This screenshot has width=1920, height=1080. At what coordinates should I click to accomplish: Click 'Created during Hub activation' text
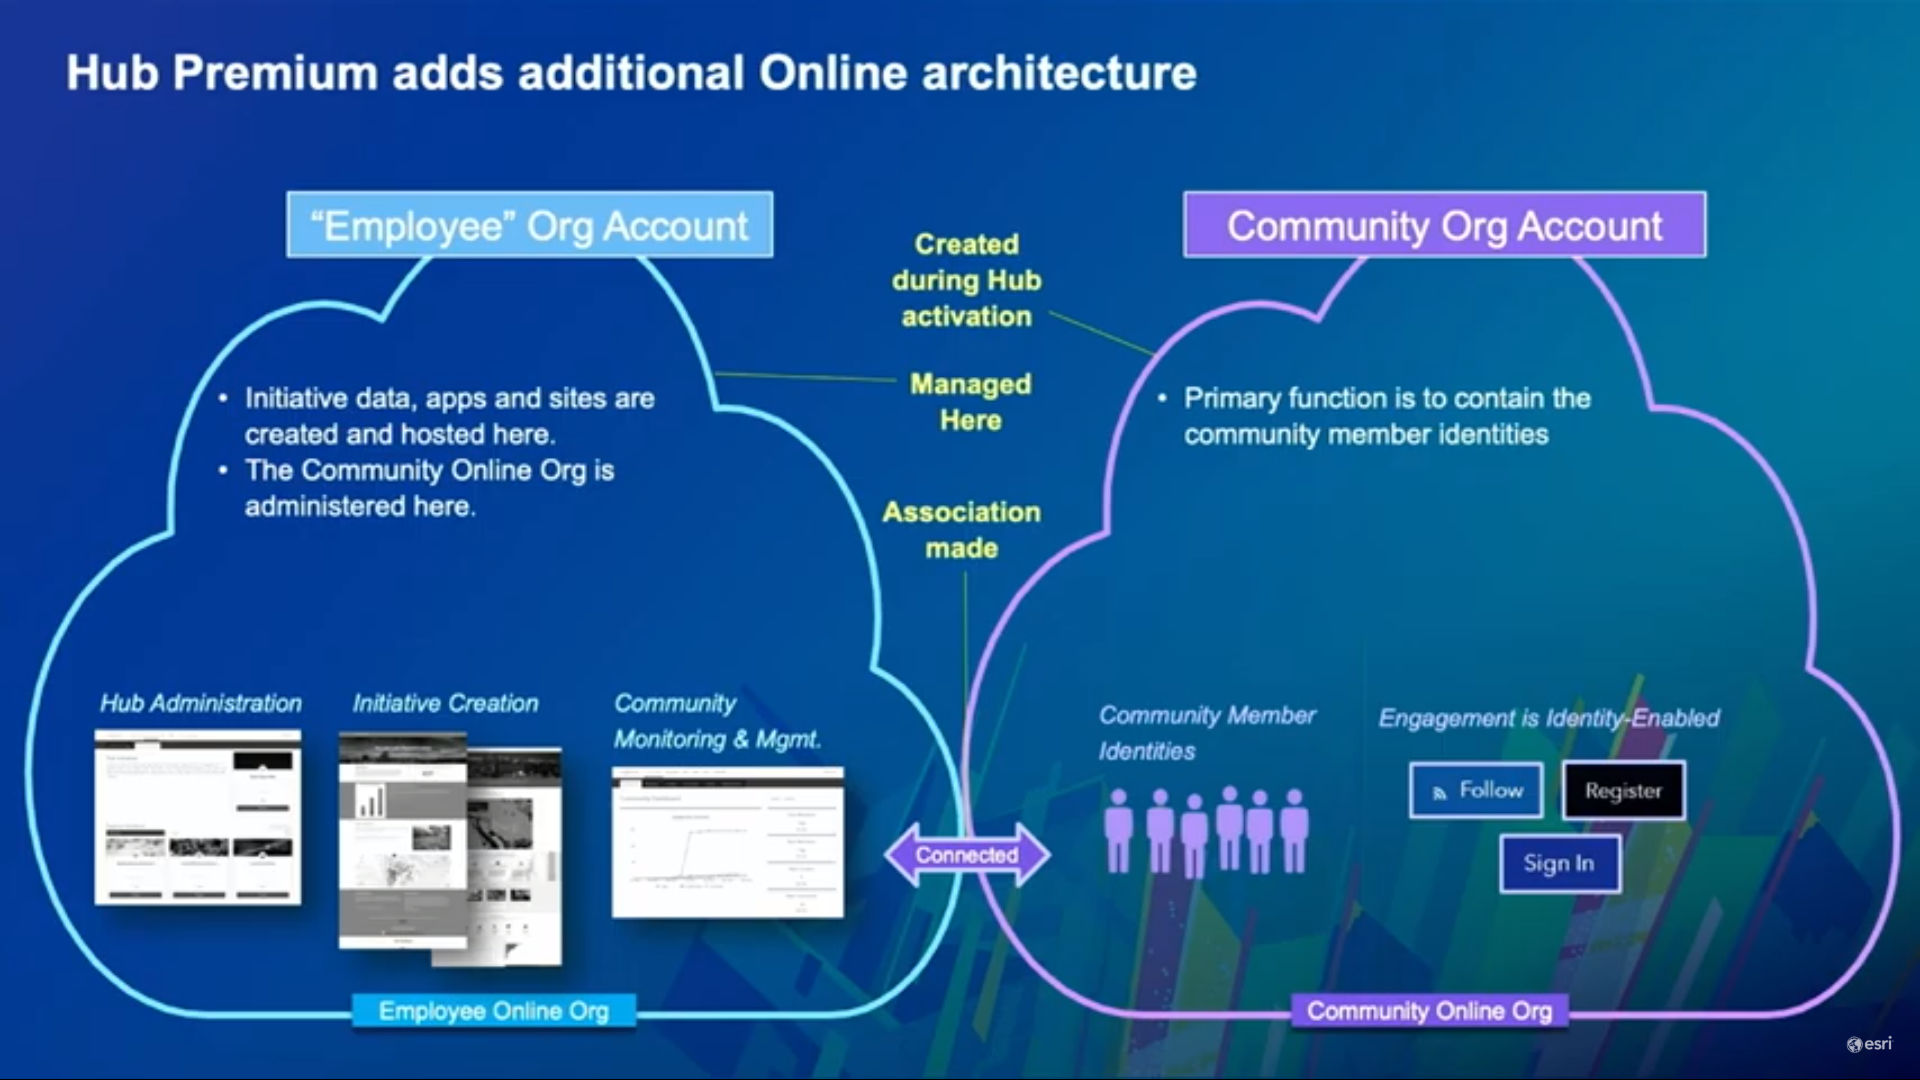point(967,280)
